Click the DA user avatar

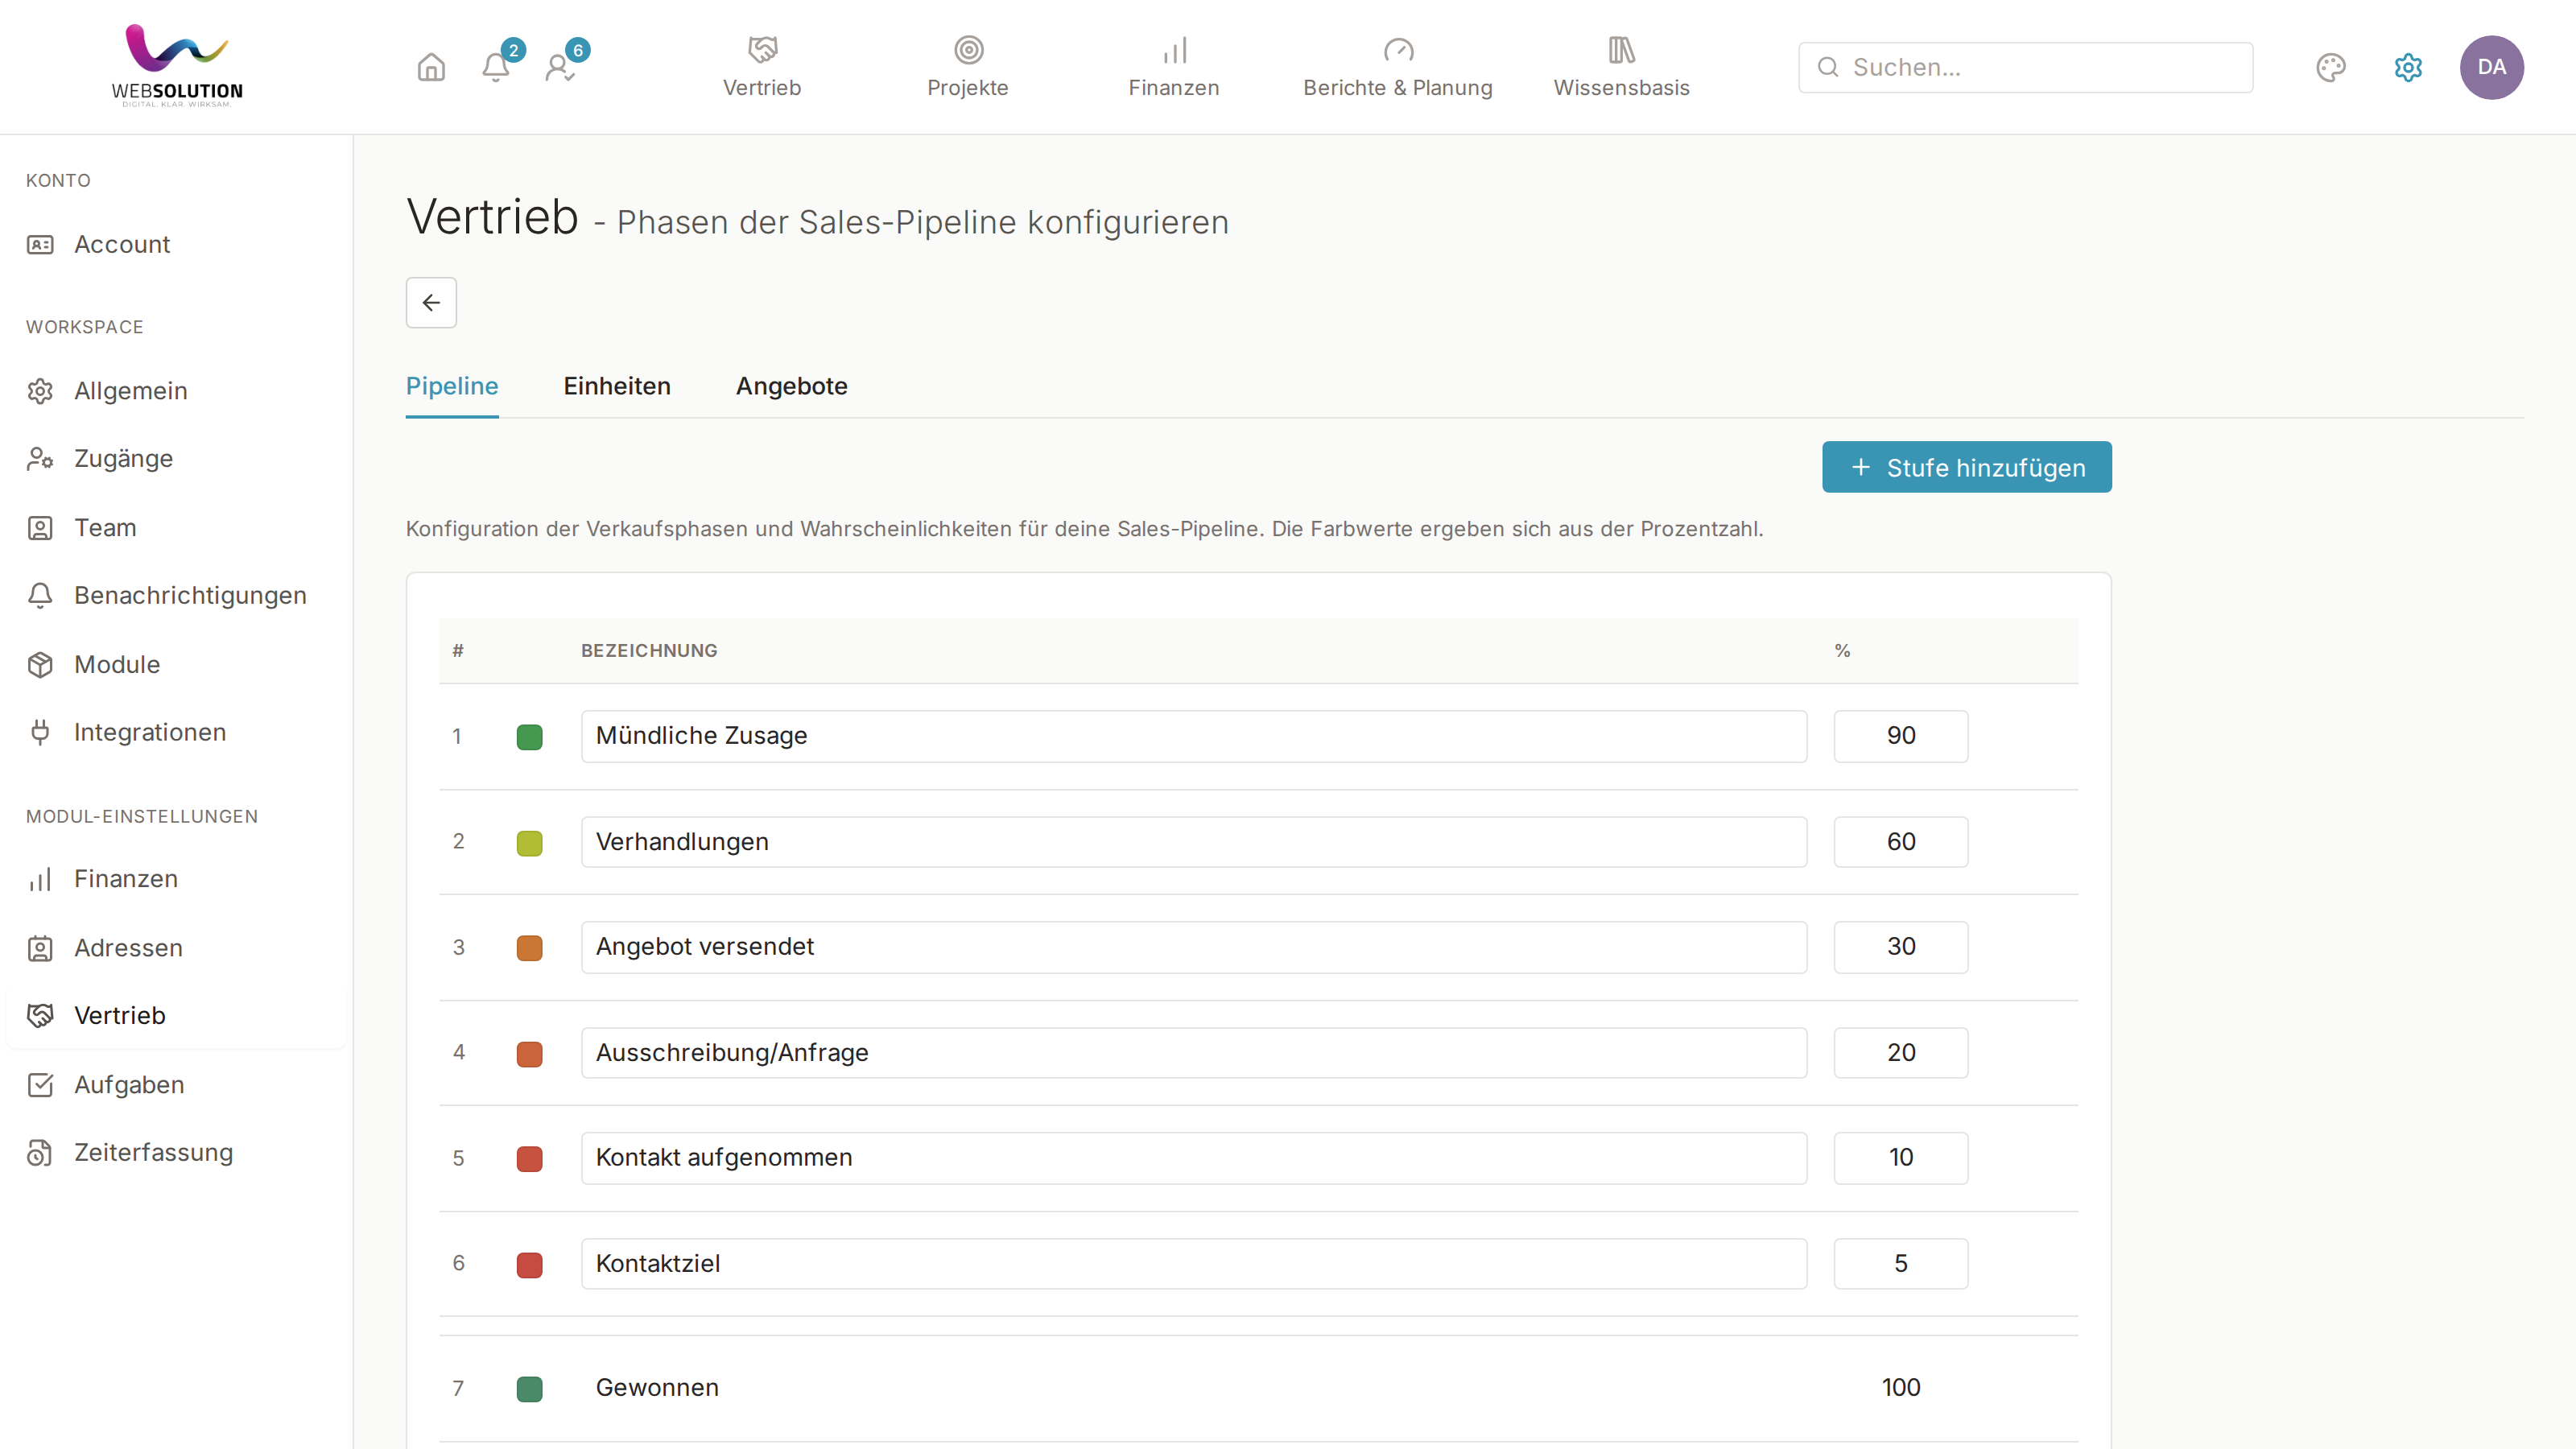pos(2492,67)
